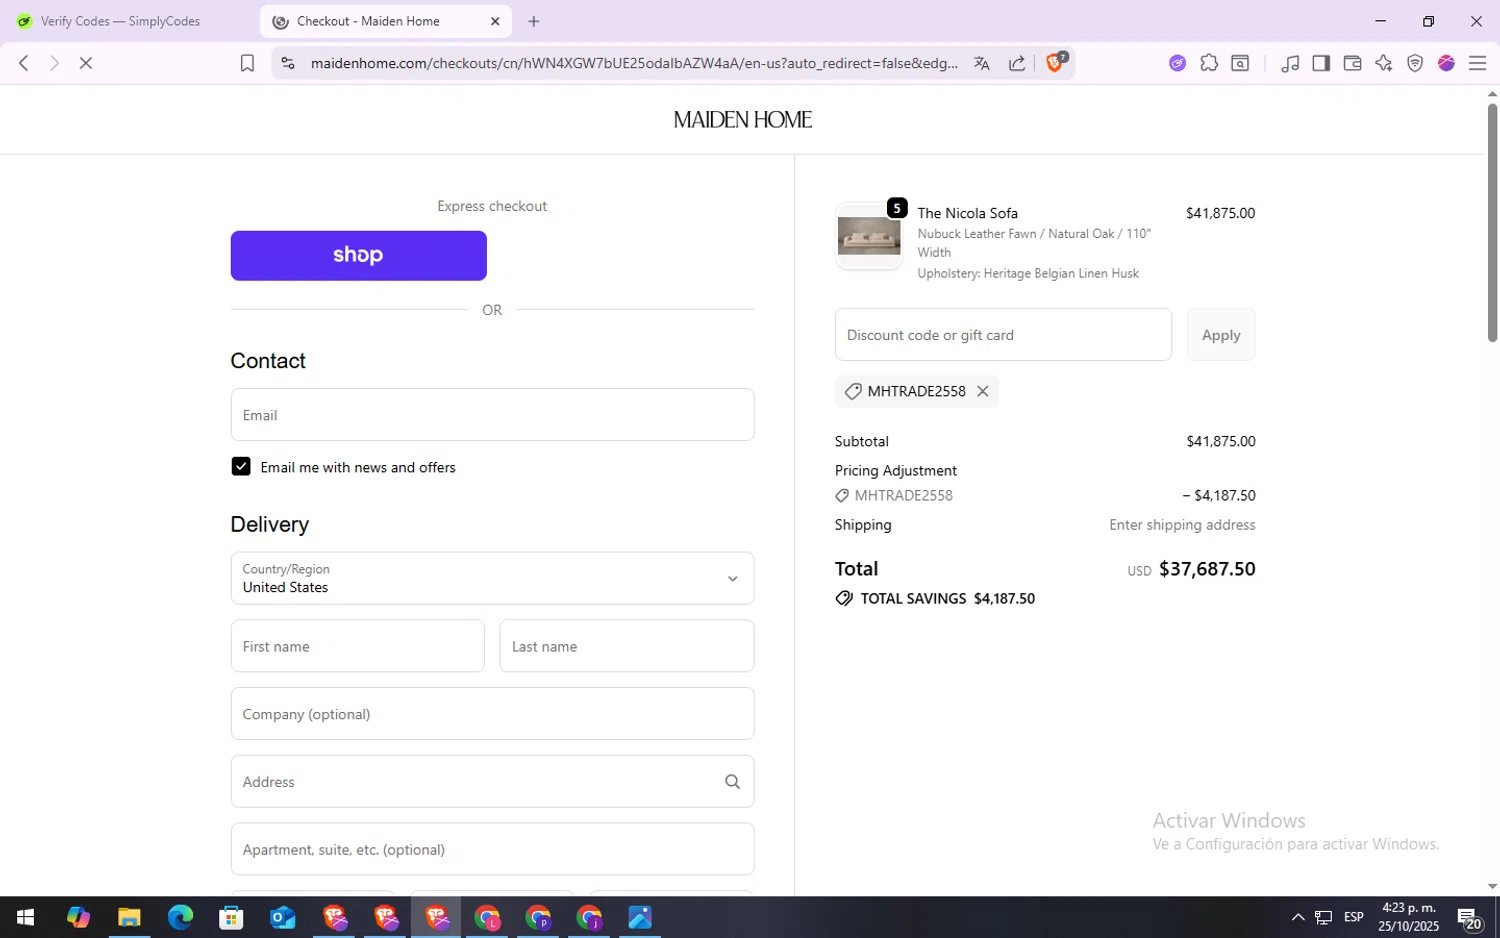Close the Checkout - Maiden Home tab
The width and height of the screenshot is (1500, 938).
click(x=495, y=21)
